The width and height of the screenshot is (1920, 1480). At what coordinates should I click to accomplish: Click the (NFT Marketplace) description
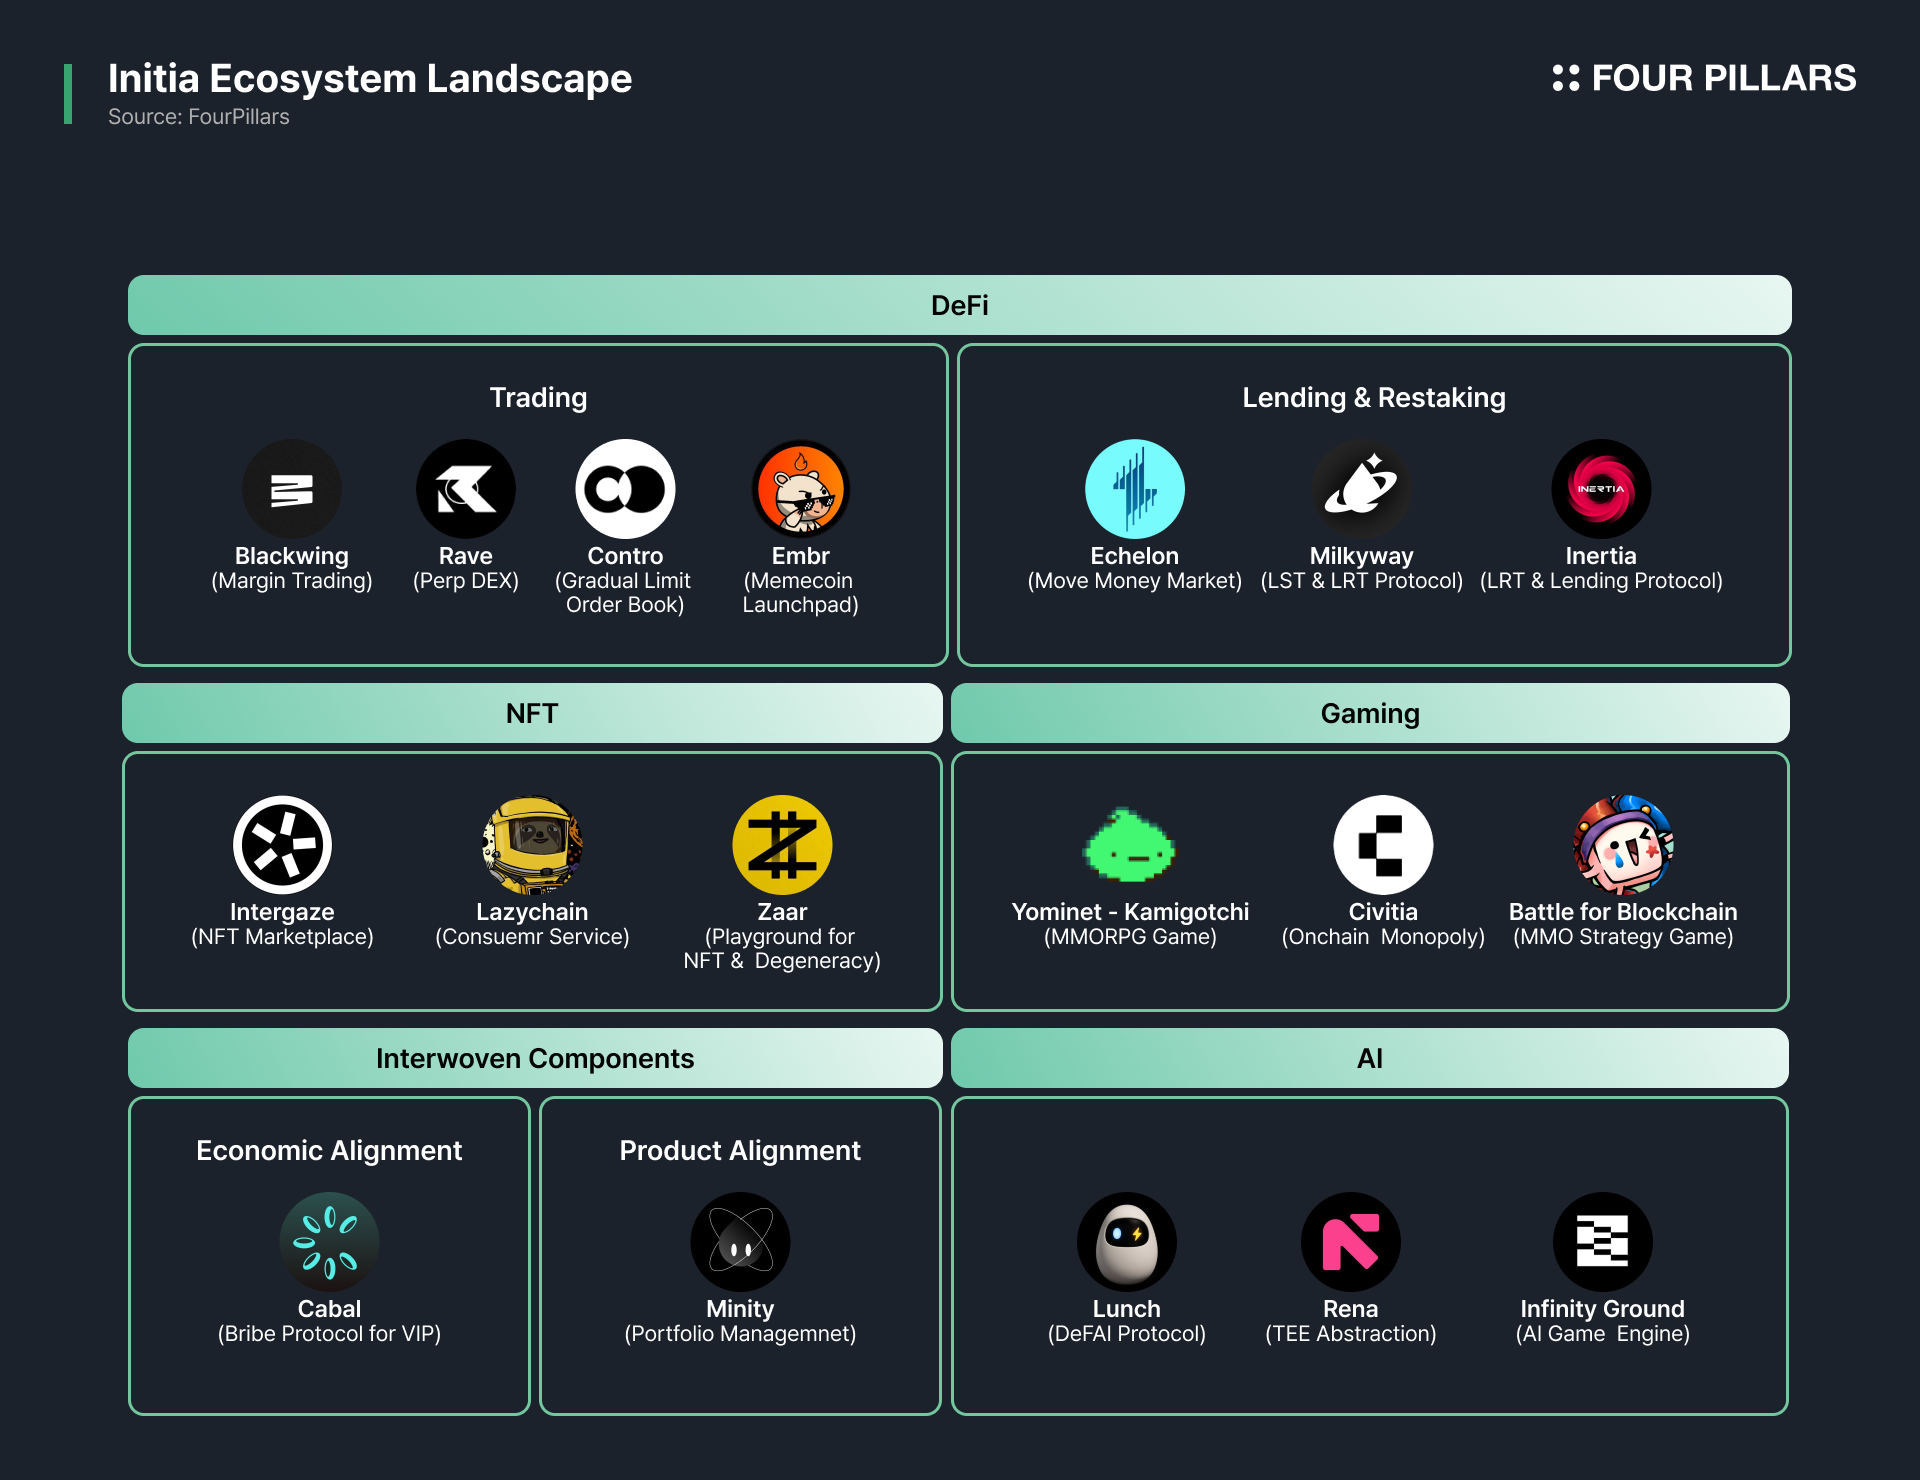click(x=282, y=937)
